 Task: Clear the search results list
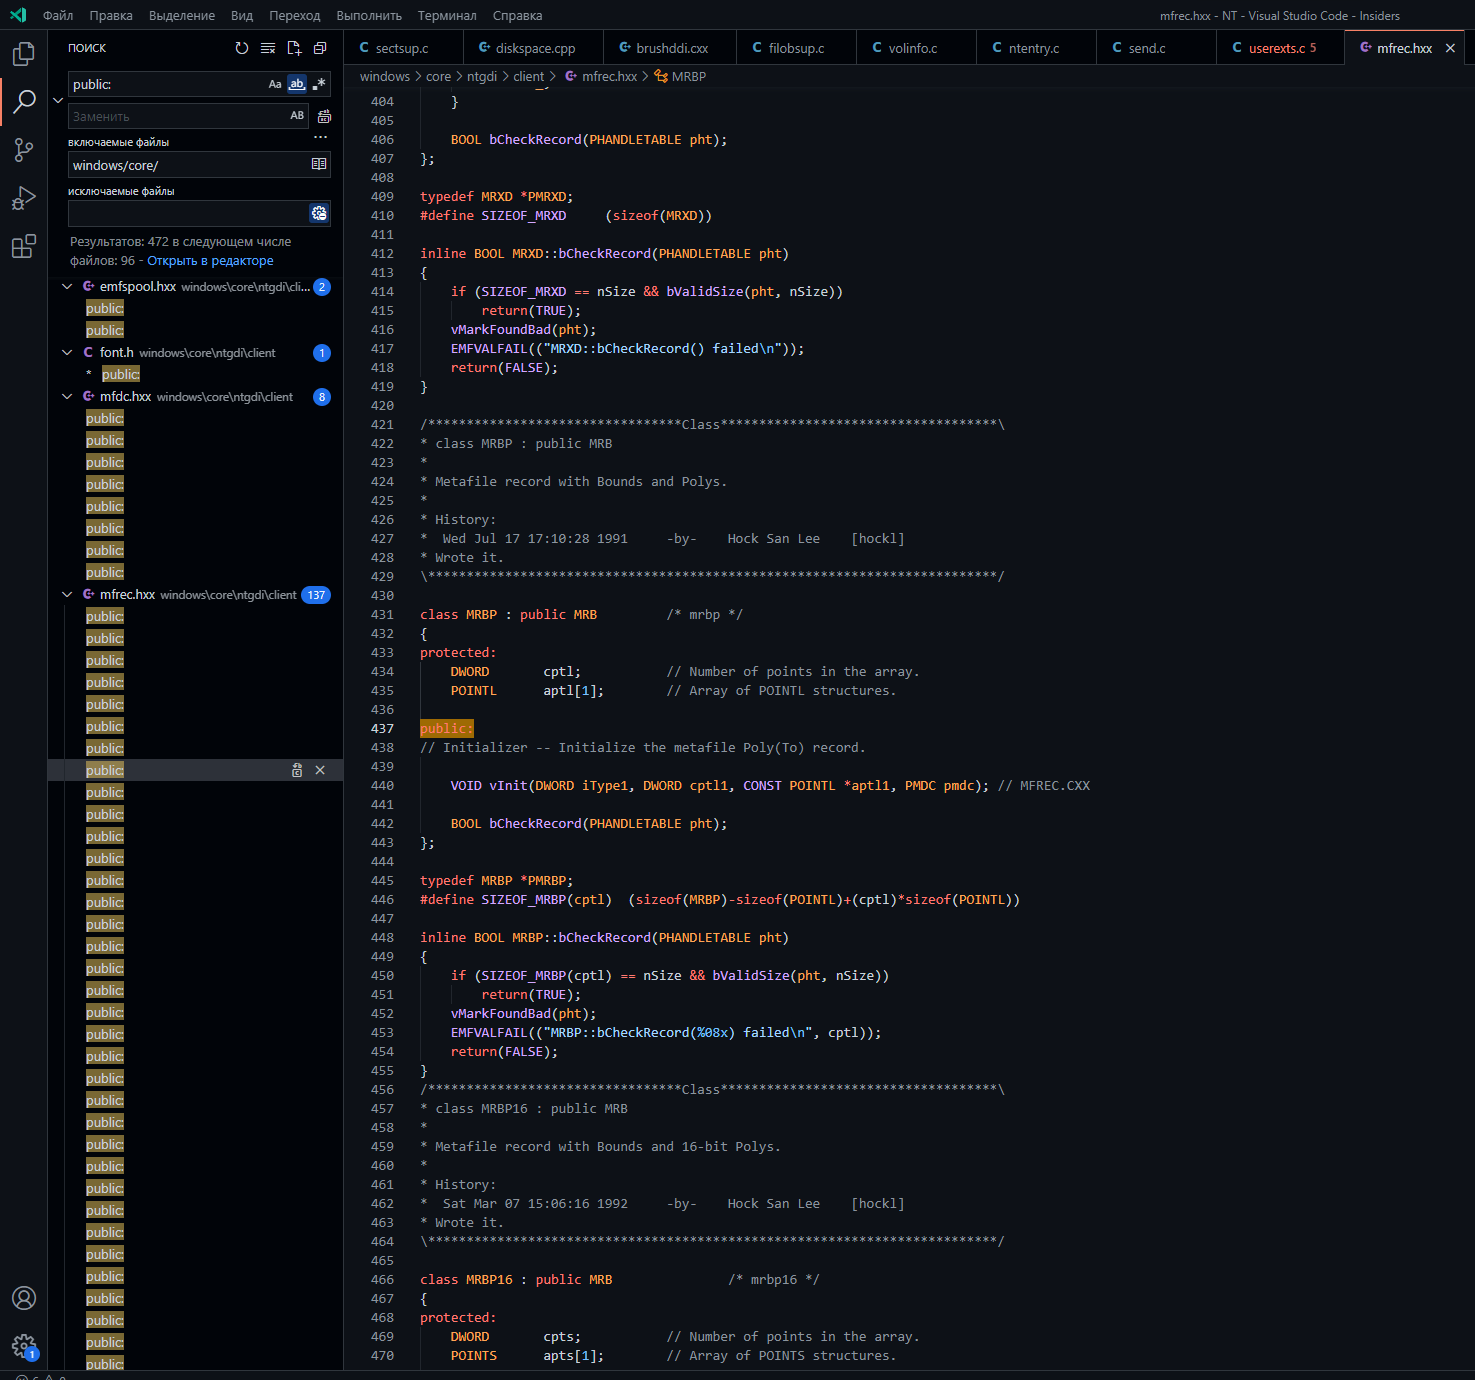[x=268, y=48]
